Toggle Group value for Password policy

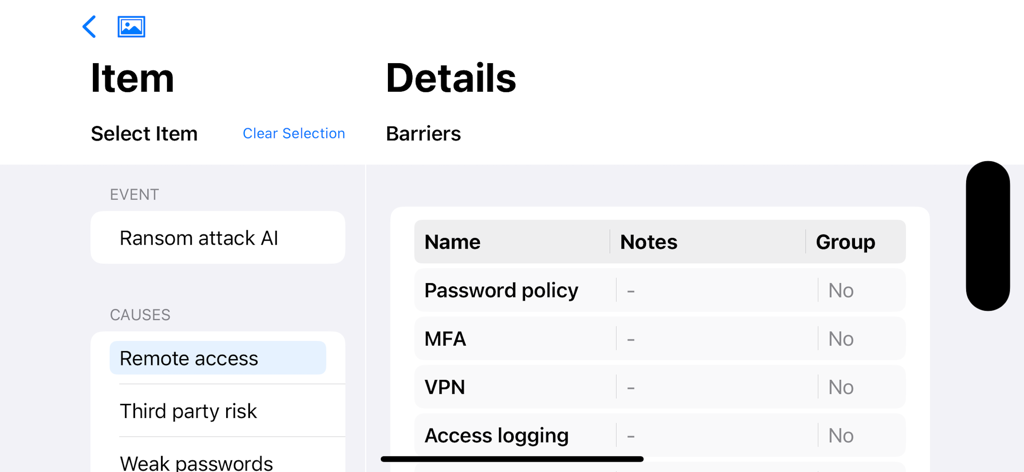click(840, 290)
